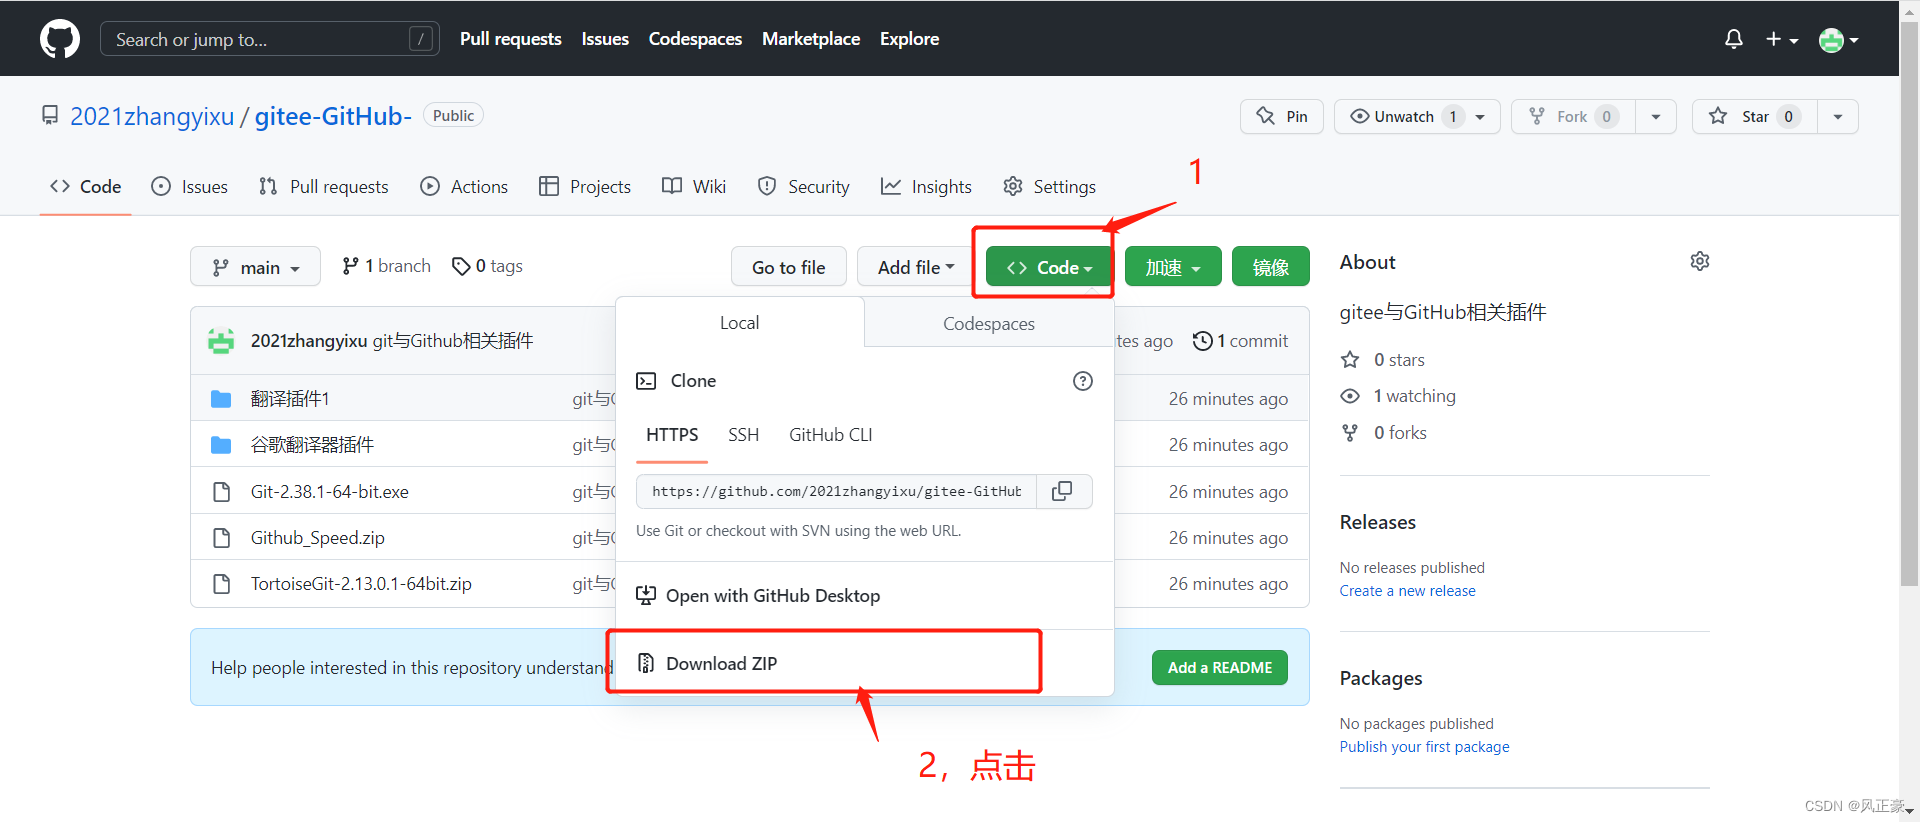
Task: Click the watching eye icon in About
Action: pos(1350,396)
